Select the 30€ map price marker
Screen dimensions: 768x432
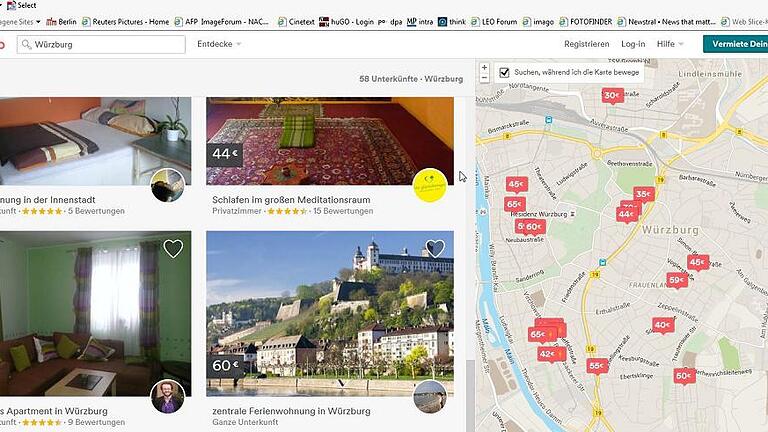pyautogui.click(x=612, y=96)
